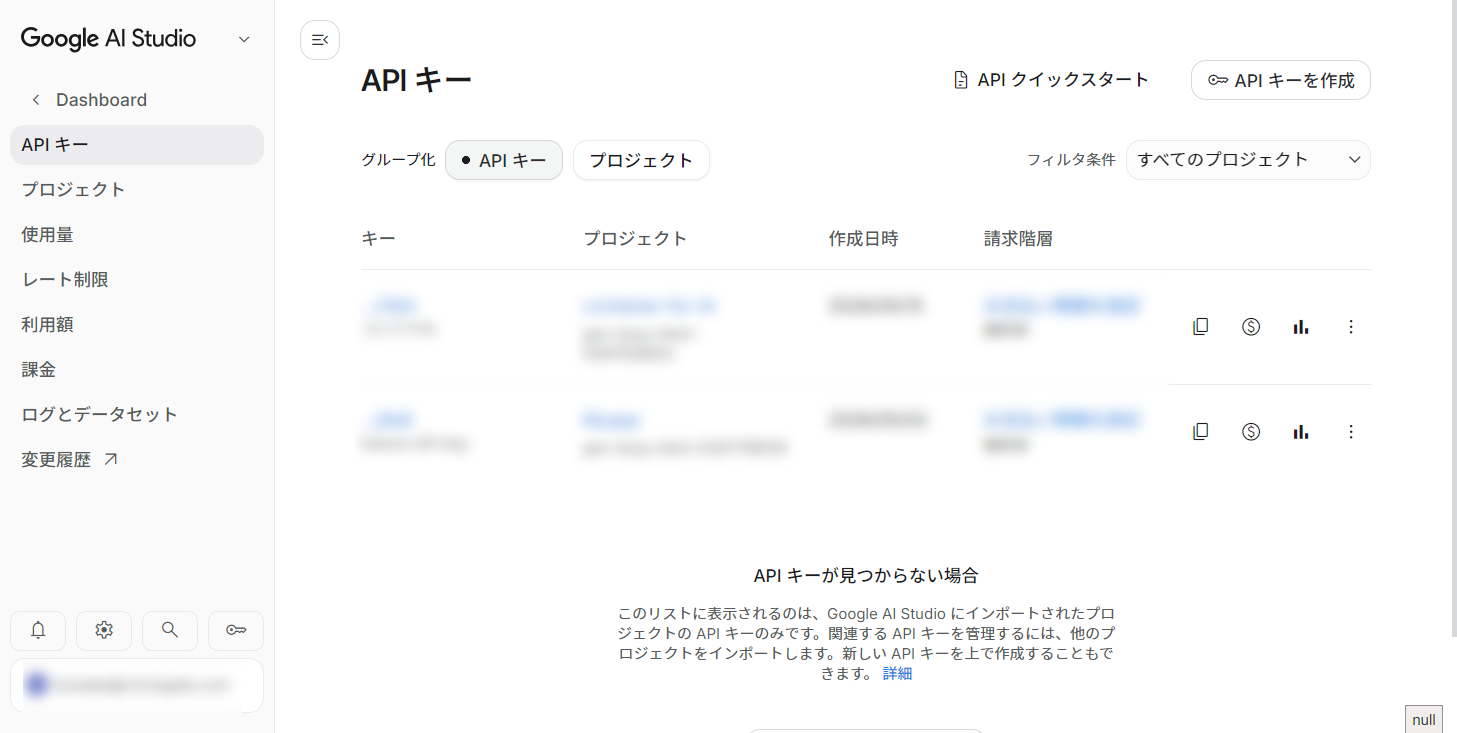Go to レート制限 page
Viewport: 1457px width, 733px height.
[137, 280]
